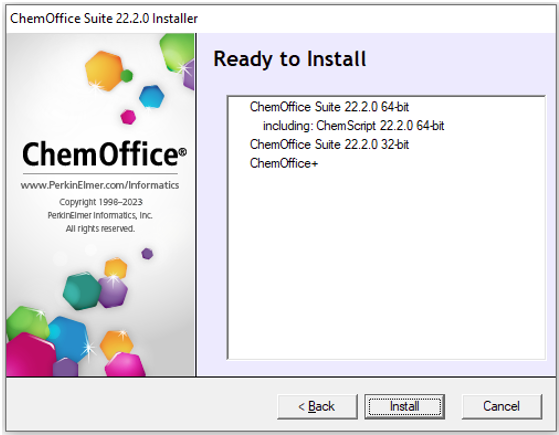The height and width of the screenshot is (435, 559).
Task: Click the copyright 1998–2023 text
Action: tap(101, 202)
